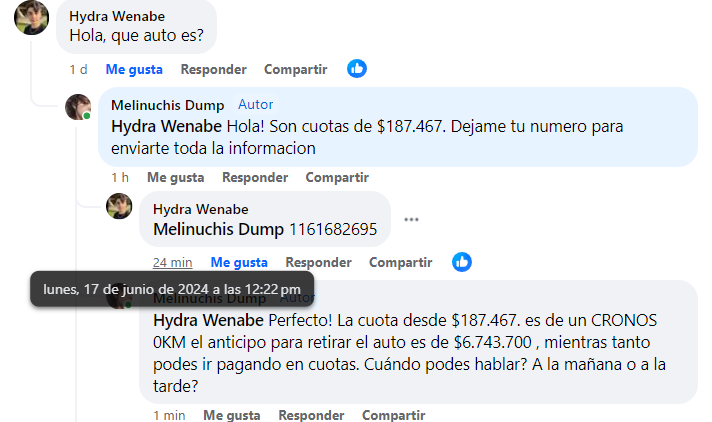Viewport: 712px width, 422px height.
Task: Click Responder under the 1 h author reply
Action: [x=255, y=178]
